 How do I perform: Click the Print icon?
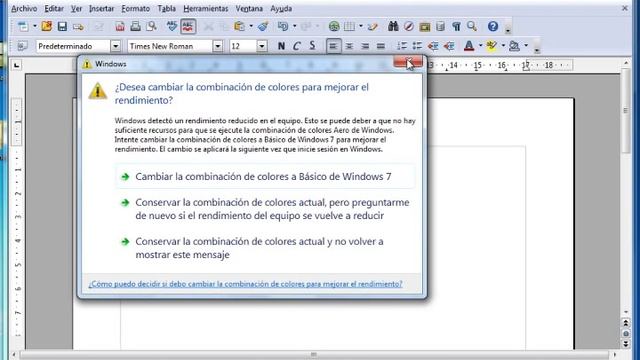pyautogui.click(x=135, y=27)
